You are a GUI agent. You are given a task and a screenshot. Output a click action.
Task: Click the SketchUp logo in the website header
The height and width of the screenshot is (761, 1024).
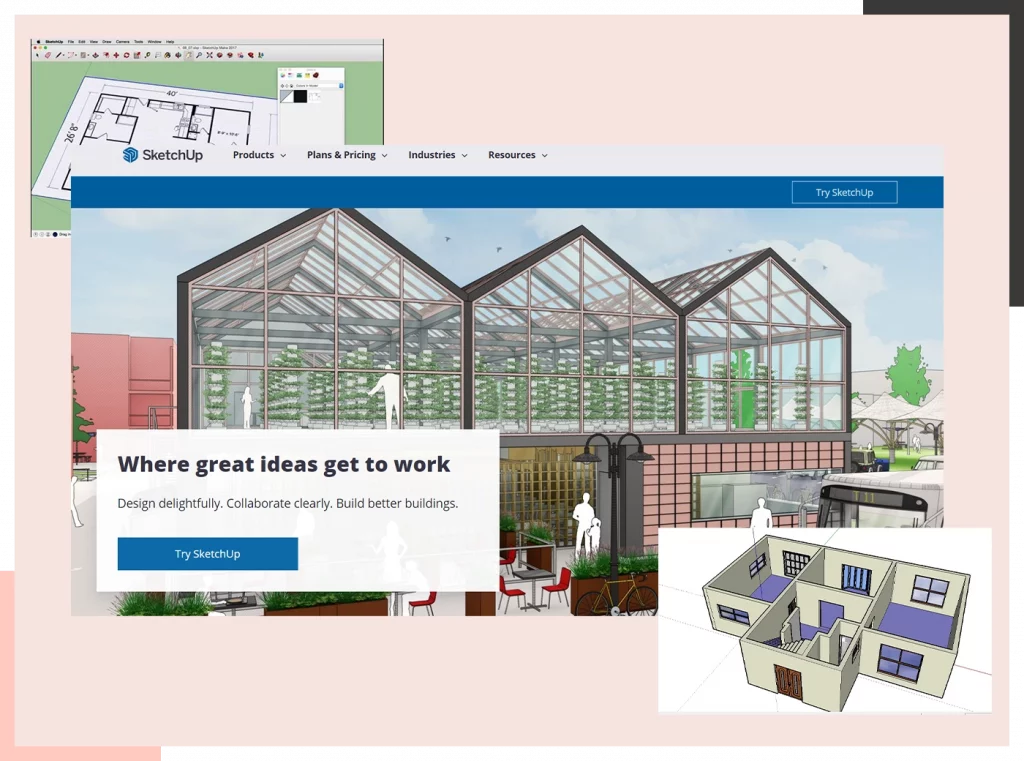162,155
